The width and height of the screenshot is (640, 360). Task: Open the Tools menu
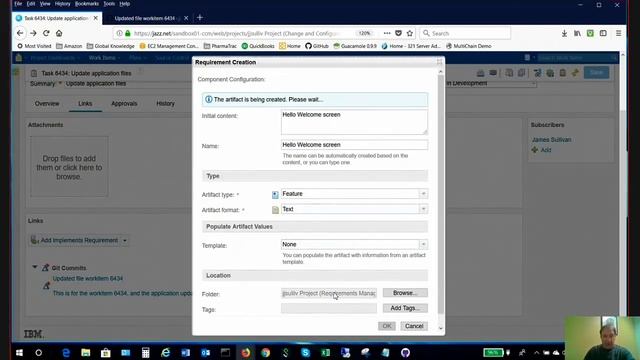109,4
